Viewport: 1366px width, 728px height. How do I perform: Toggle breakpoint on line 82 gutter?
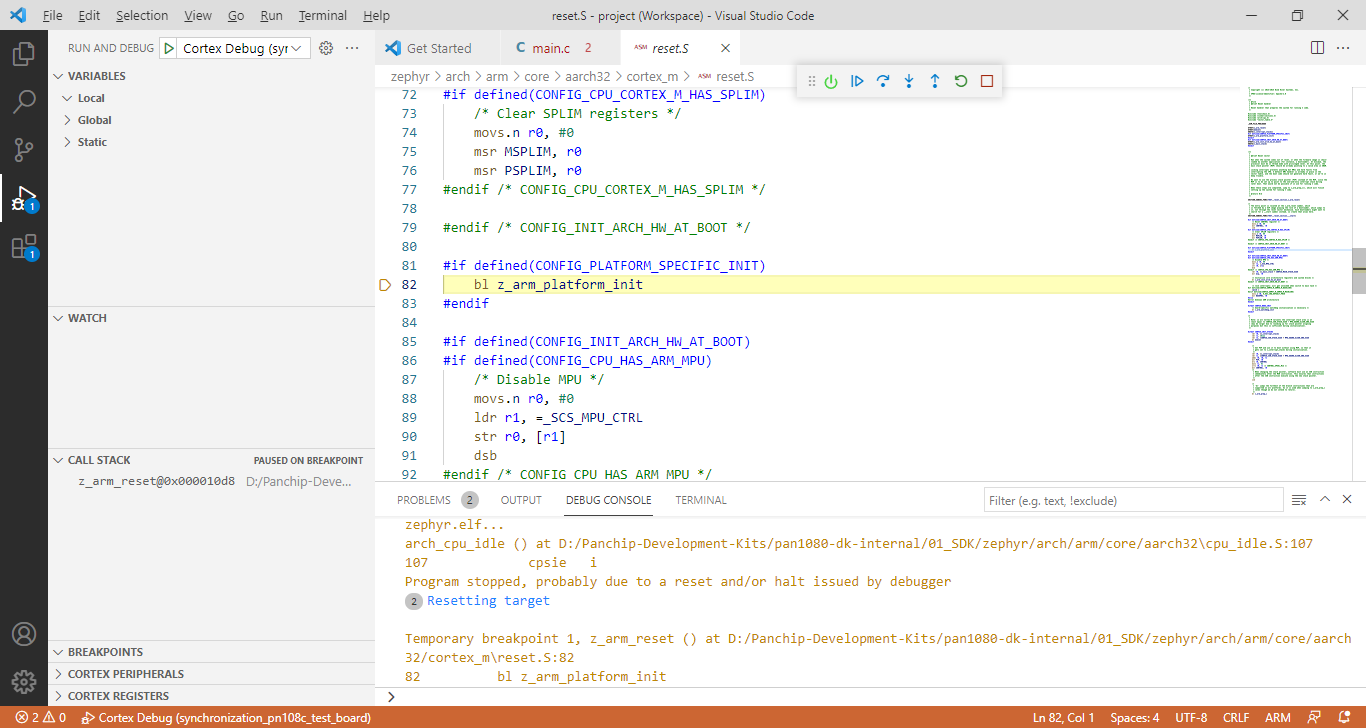point(385,285)
